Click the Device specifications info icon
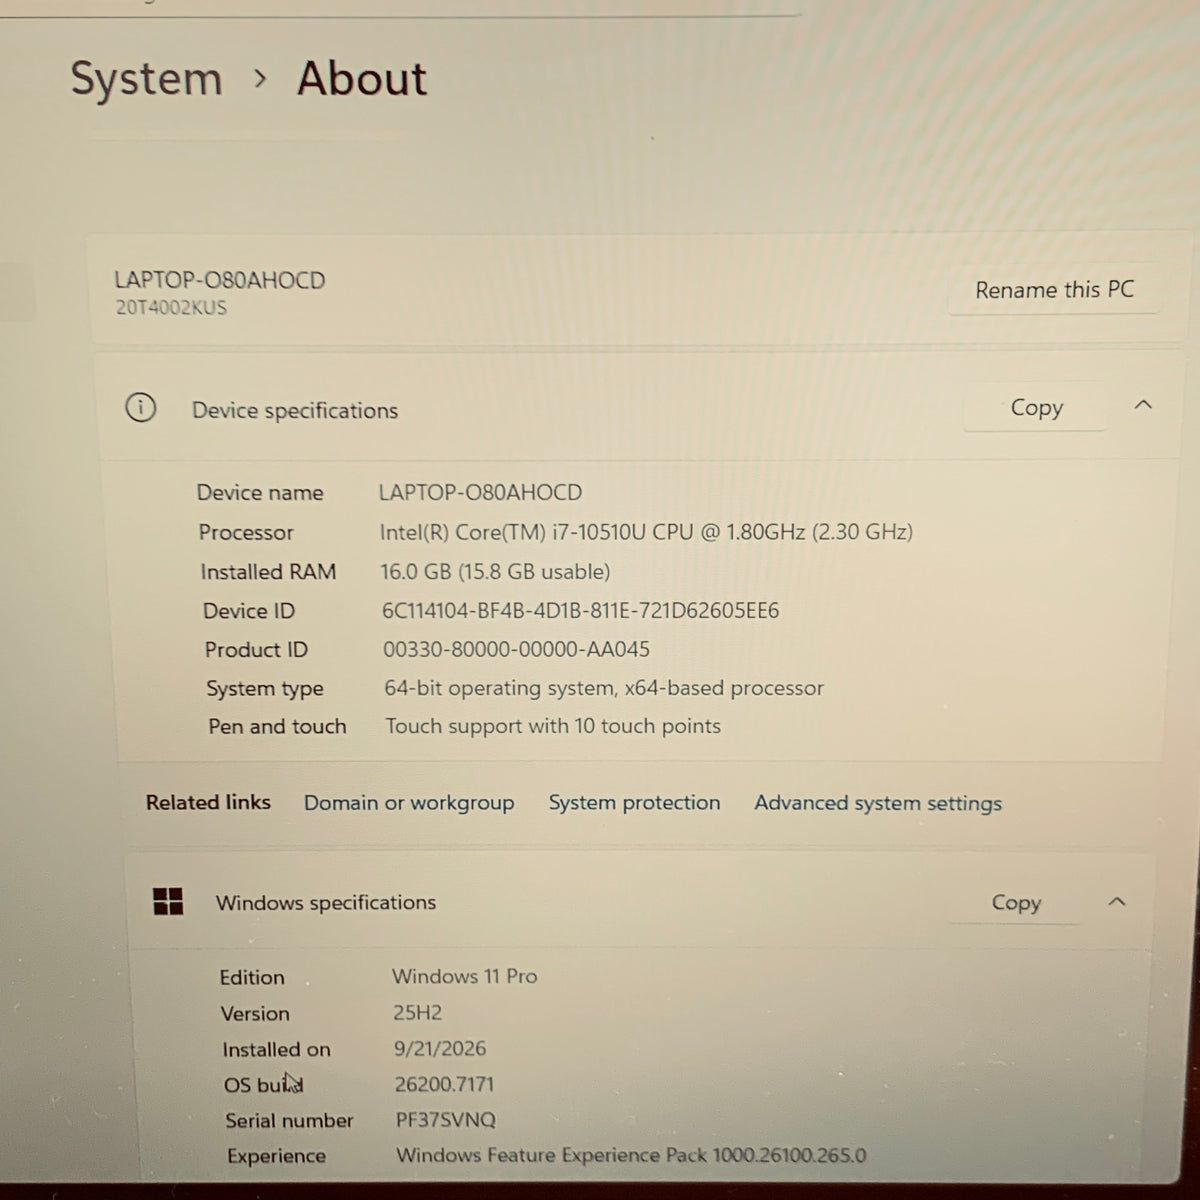This screenshot has height=1200, width=1200. pos(141,408)
